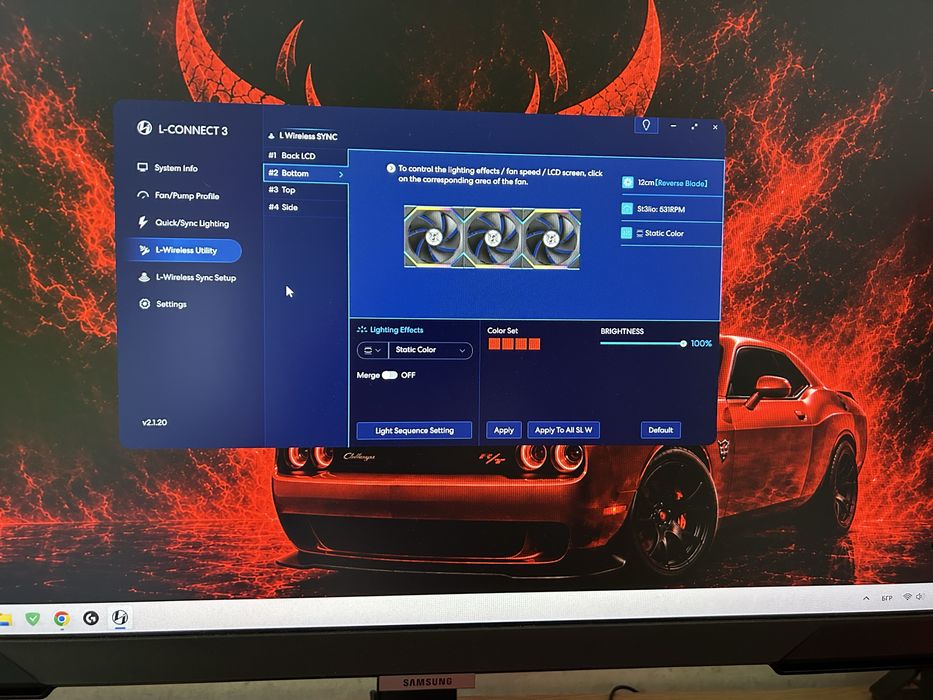The image size is (933, 700).
Task: Open the lighting zone dropdown beside Static Color
Action: tap(372, 350)
